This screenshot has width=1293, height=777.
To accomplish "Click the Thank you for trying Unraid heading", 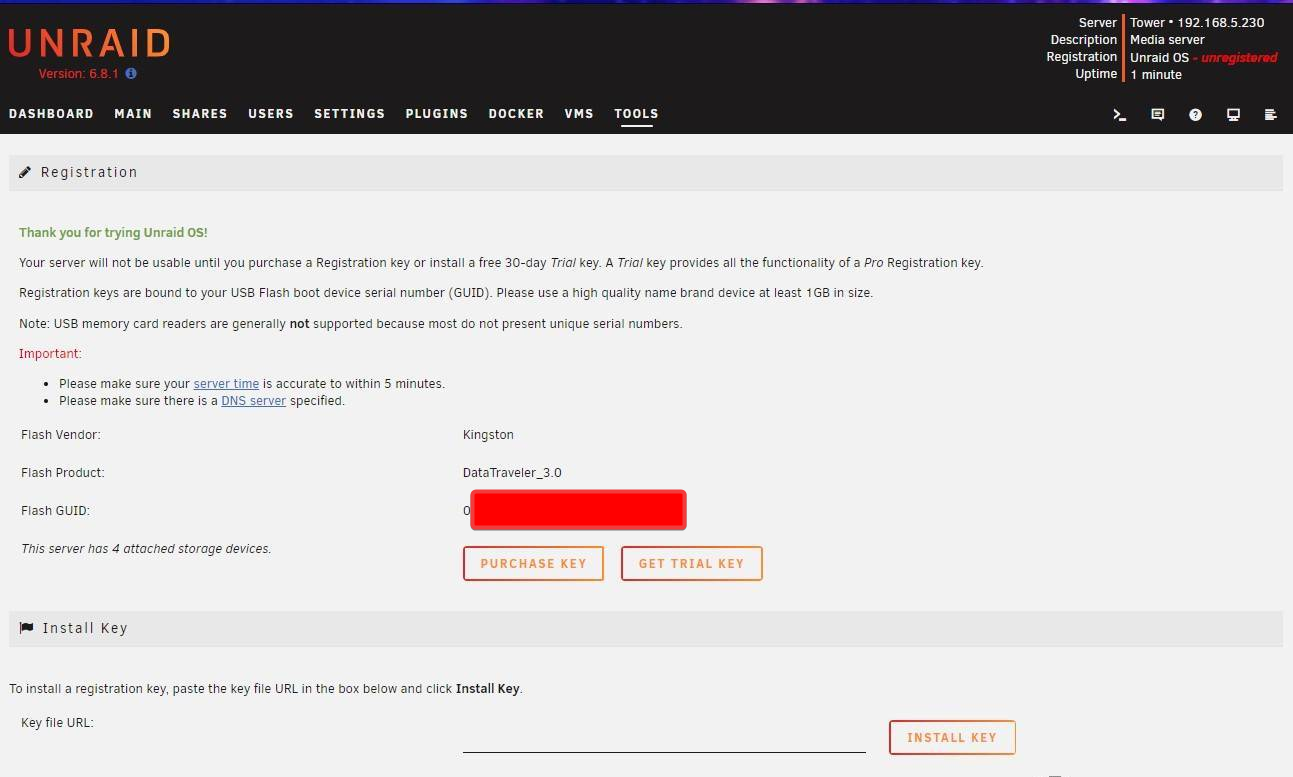I will click(x=113, y=233).
